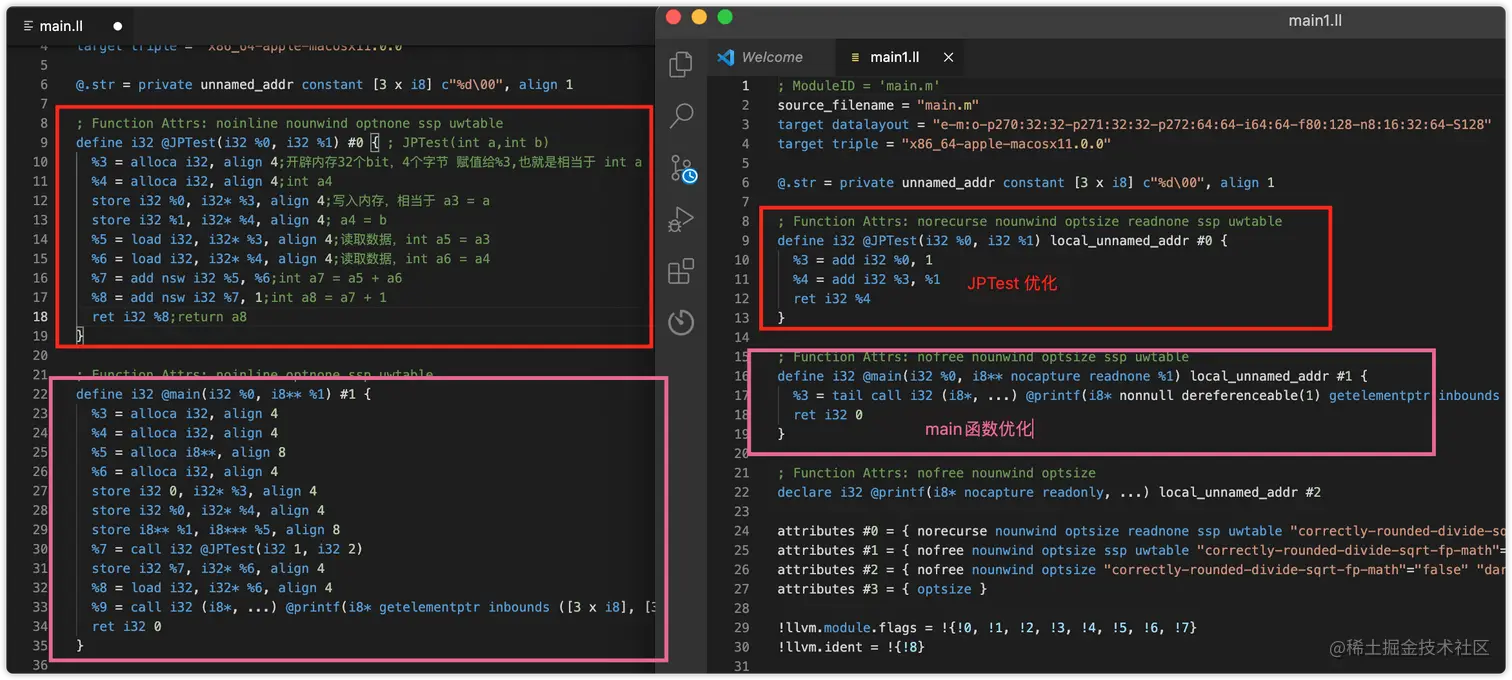Select the main1.ll tab
The image size is (1512, 680).
pos(895,57)
